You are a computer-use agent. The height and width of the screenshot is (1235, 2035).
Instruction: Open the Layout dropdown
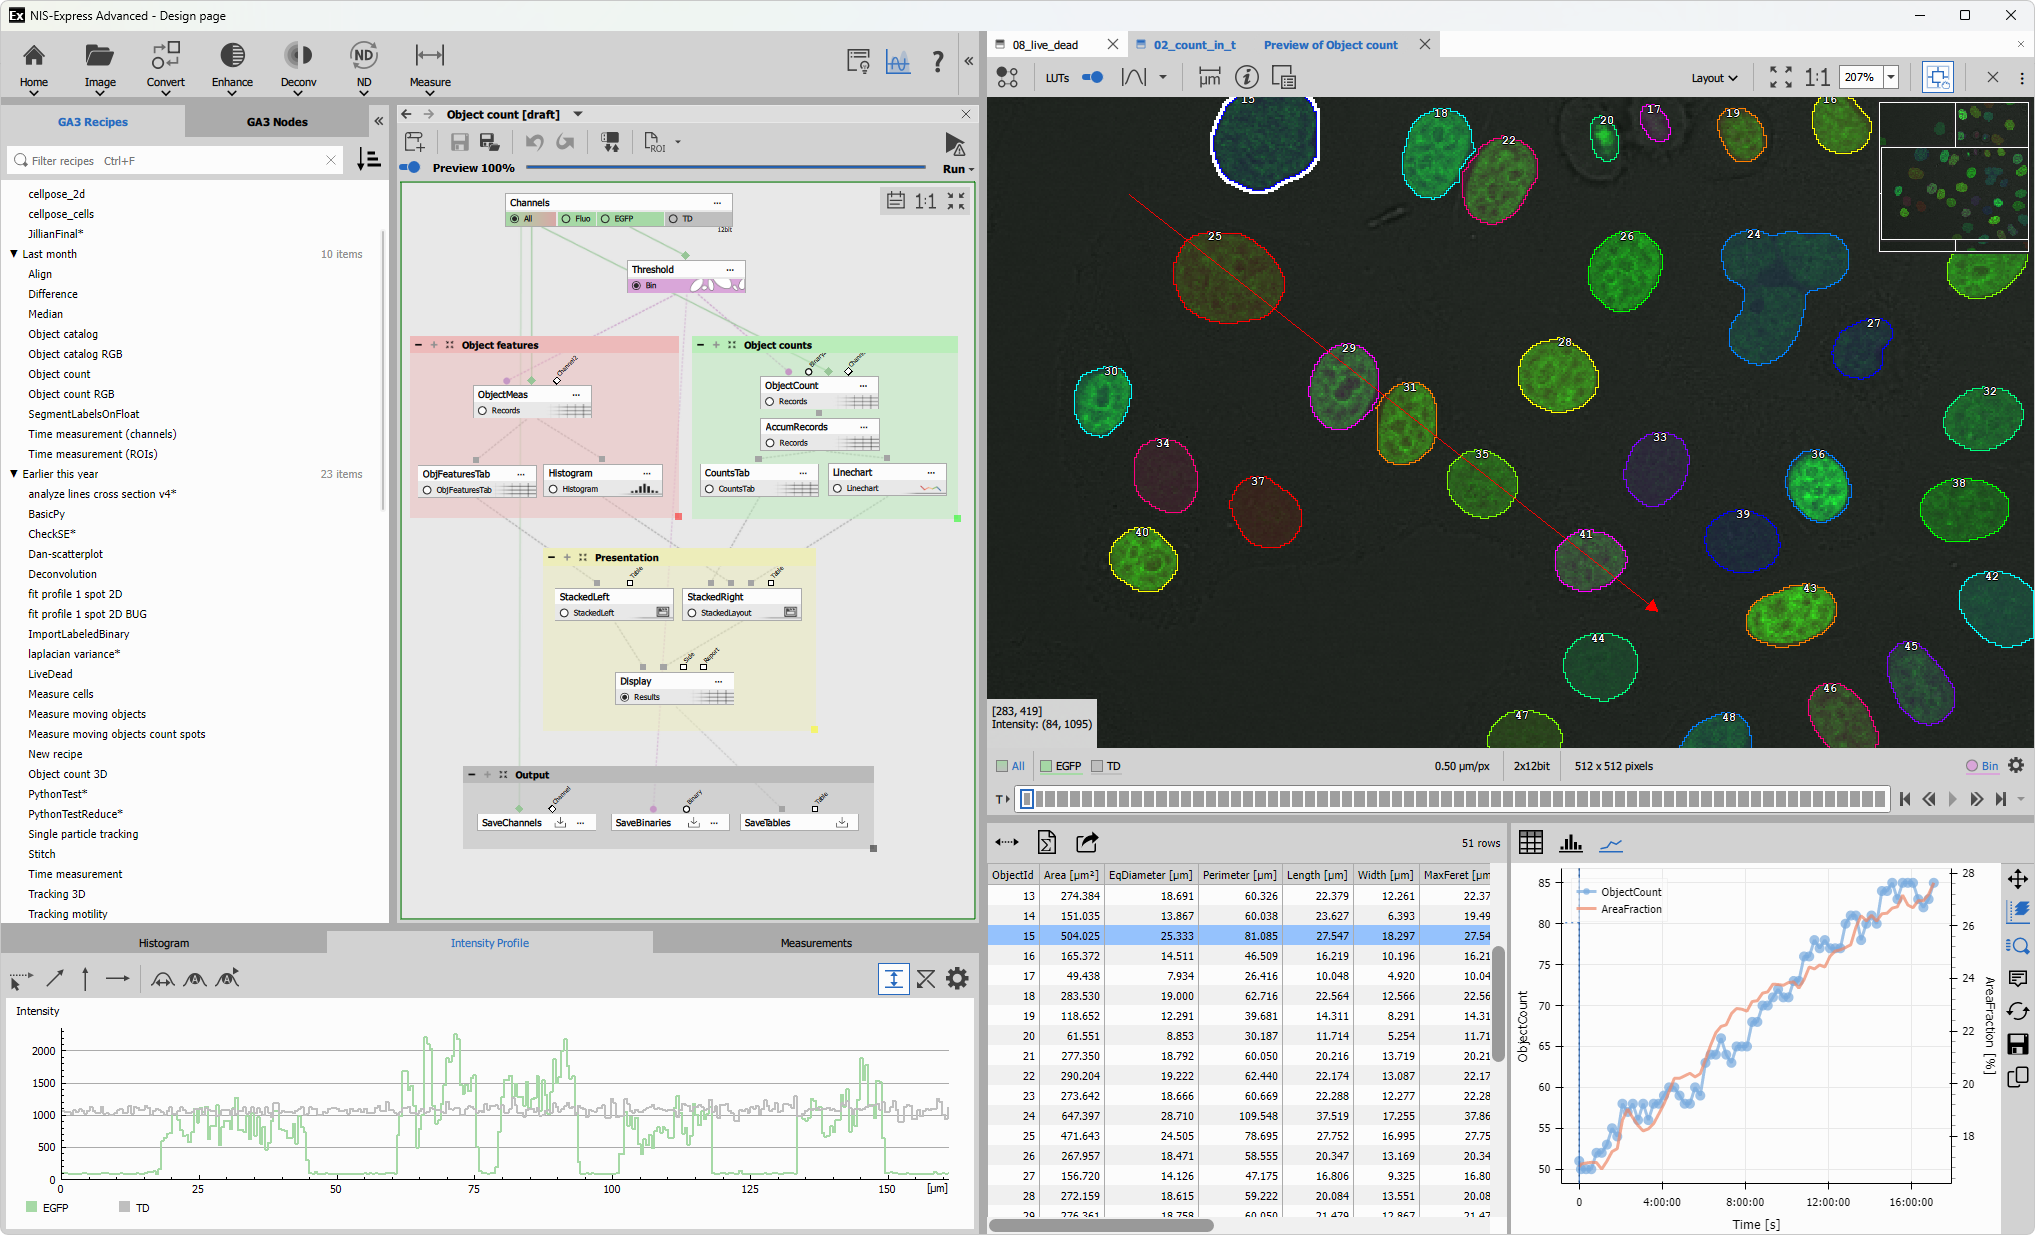(x=1714, y=78)
